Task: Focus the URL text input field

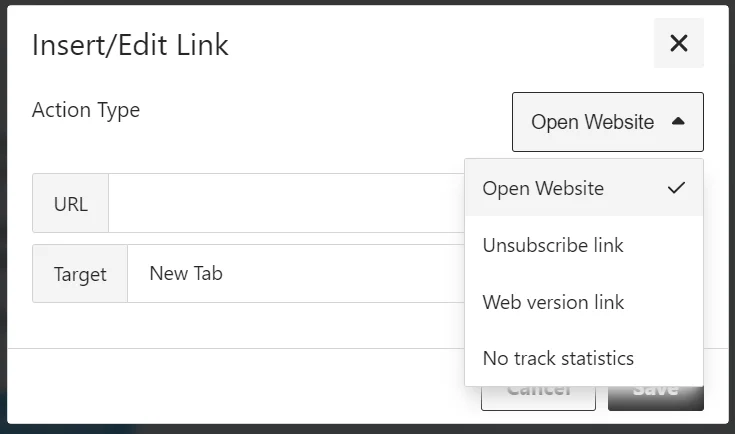Action: tap(285, 203)
